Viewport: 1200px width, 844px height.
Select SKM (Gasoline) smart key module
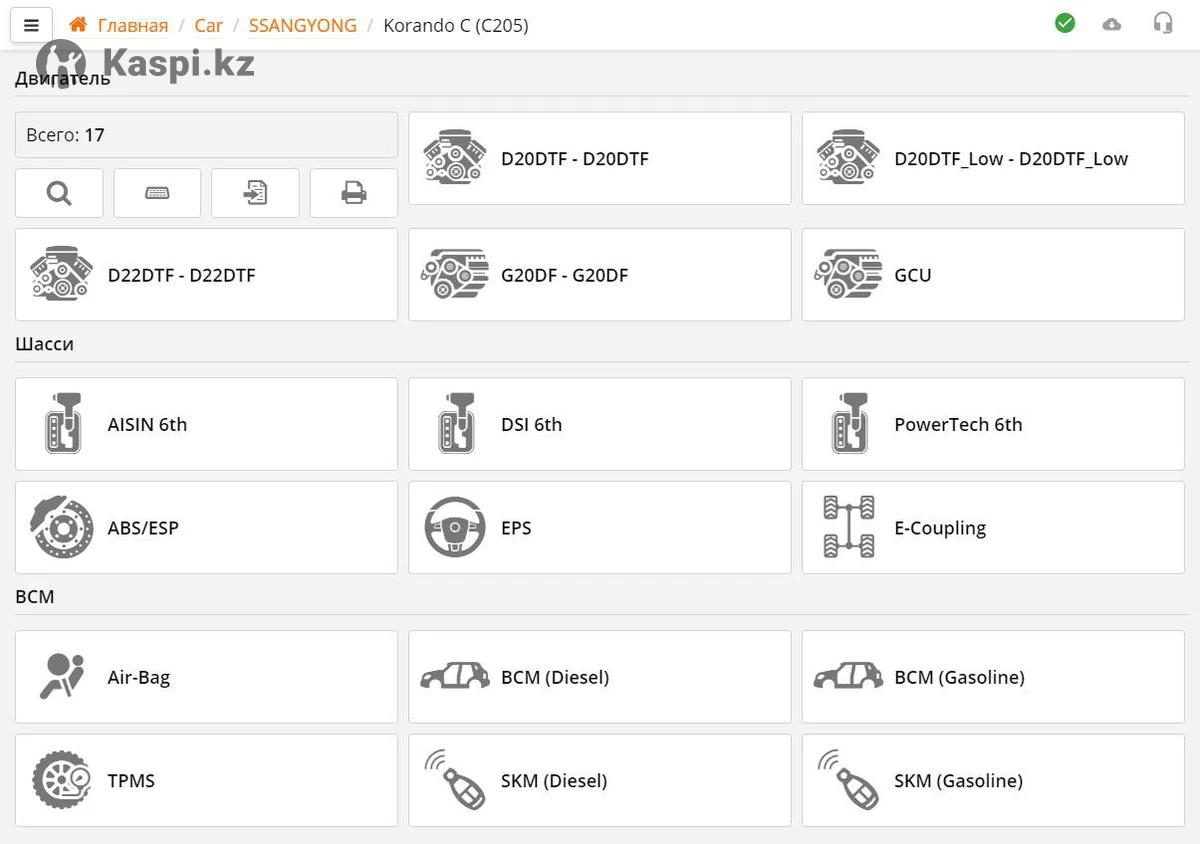click(x=993, y=781)
